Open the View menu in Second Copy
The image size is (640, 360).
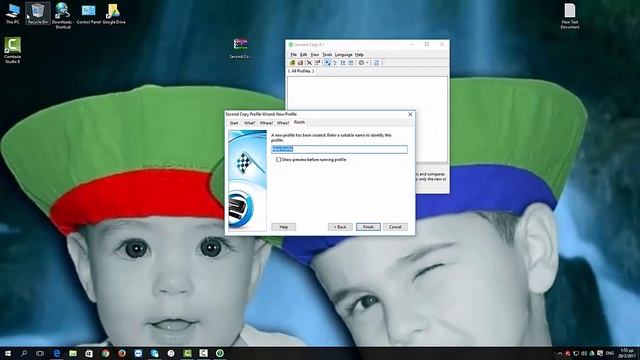(x=315, y=55)
